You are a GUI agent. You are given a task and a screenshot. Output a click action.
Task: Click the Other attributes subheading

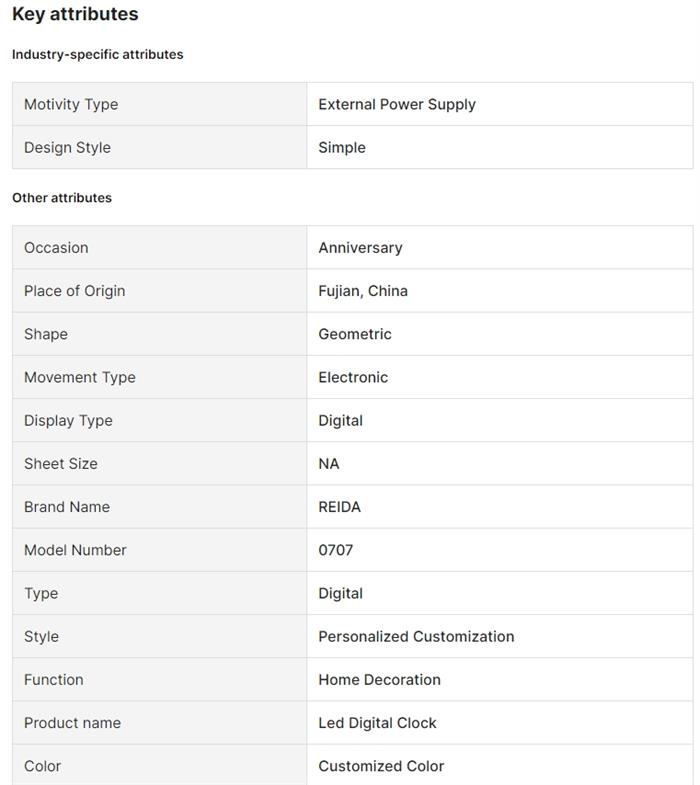point(62,197)
